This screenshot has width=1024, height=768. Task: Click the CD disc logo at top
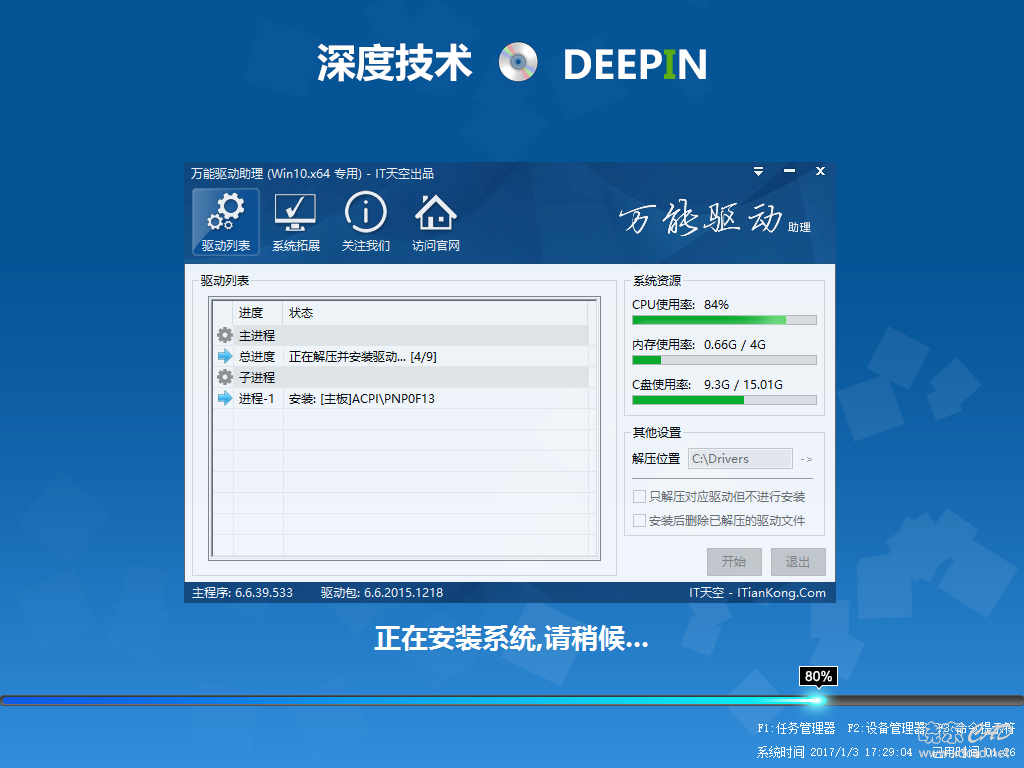coord(518,63)
